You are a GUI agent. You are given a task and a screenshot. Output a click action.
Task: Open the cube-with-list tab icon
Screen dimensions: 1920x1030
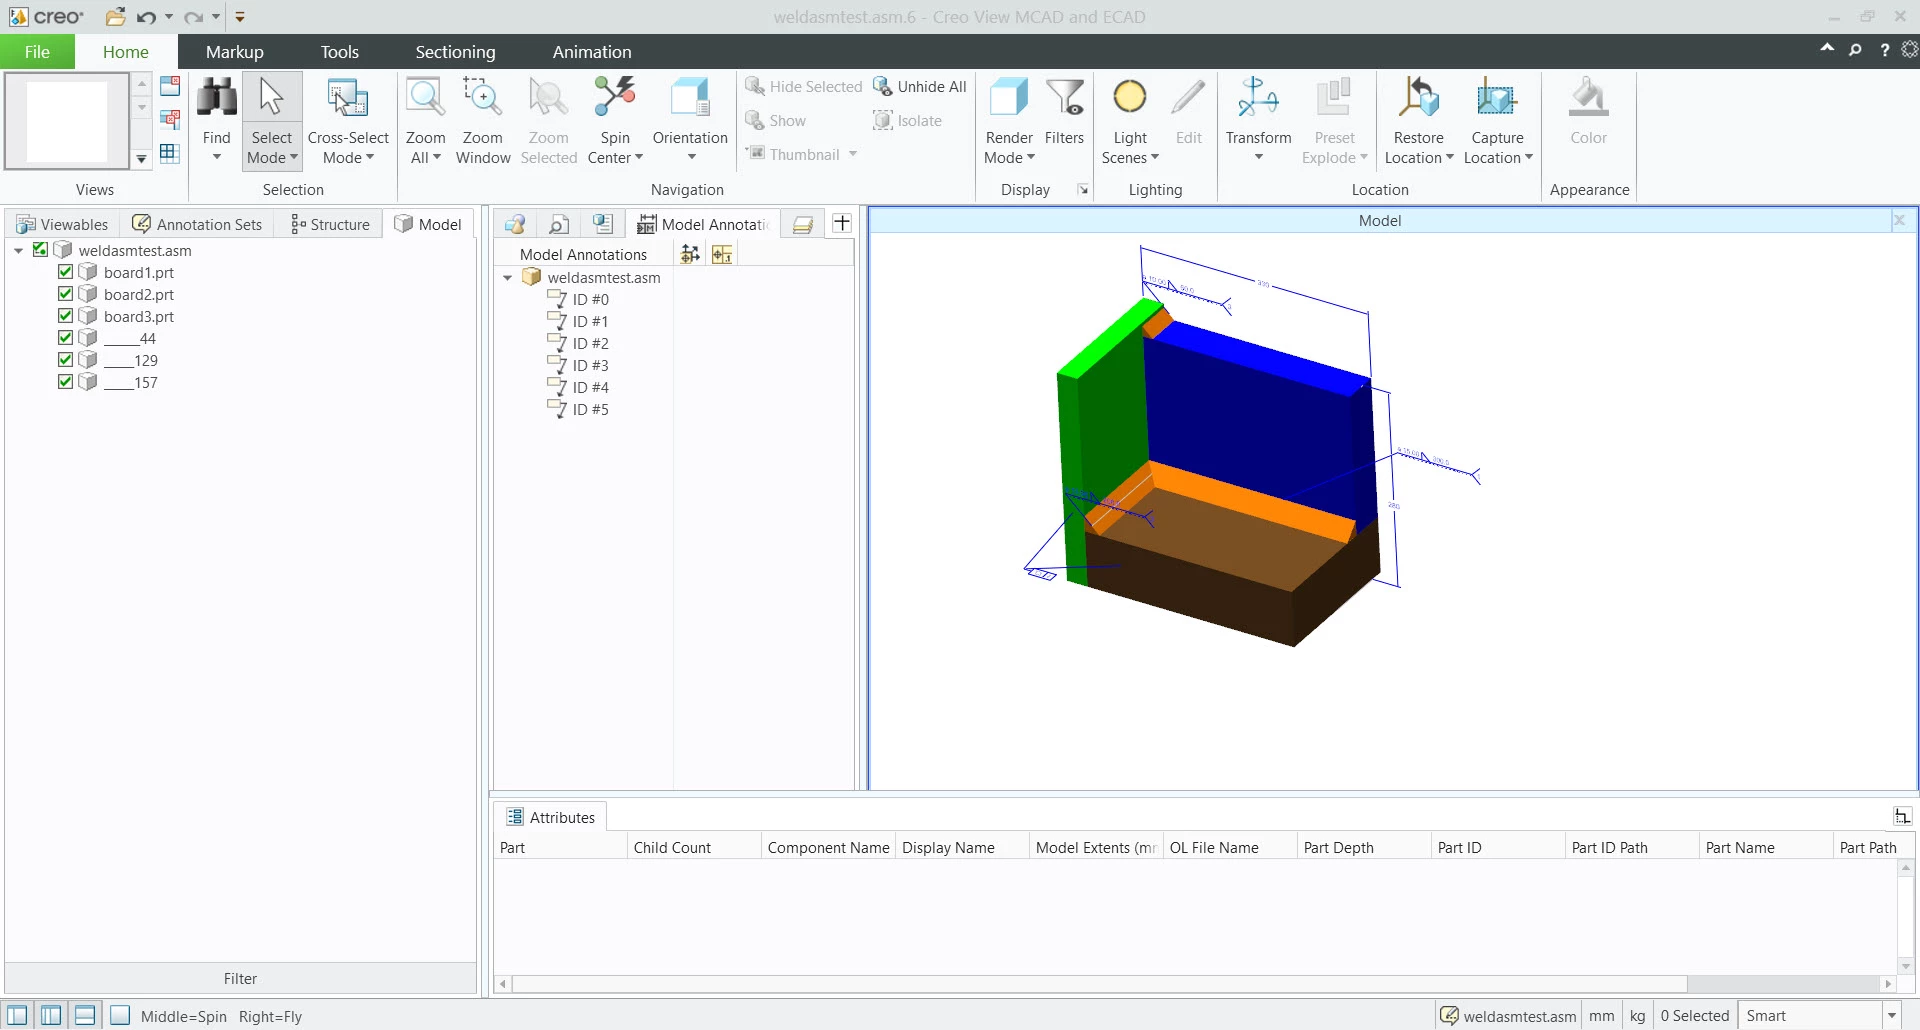point(603,224)
